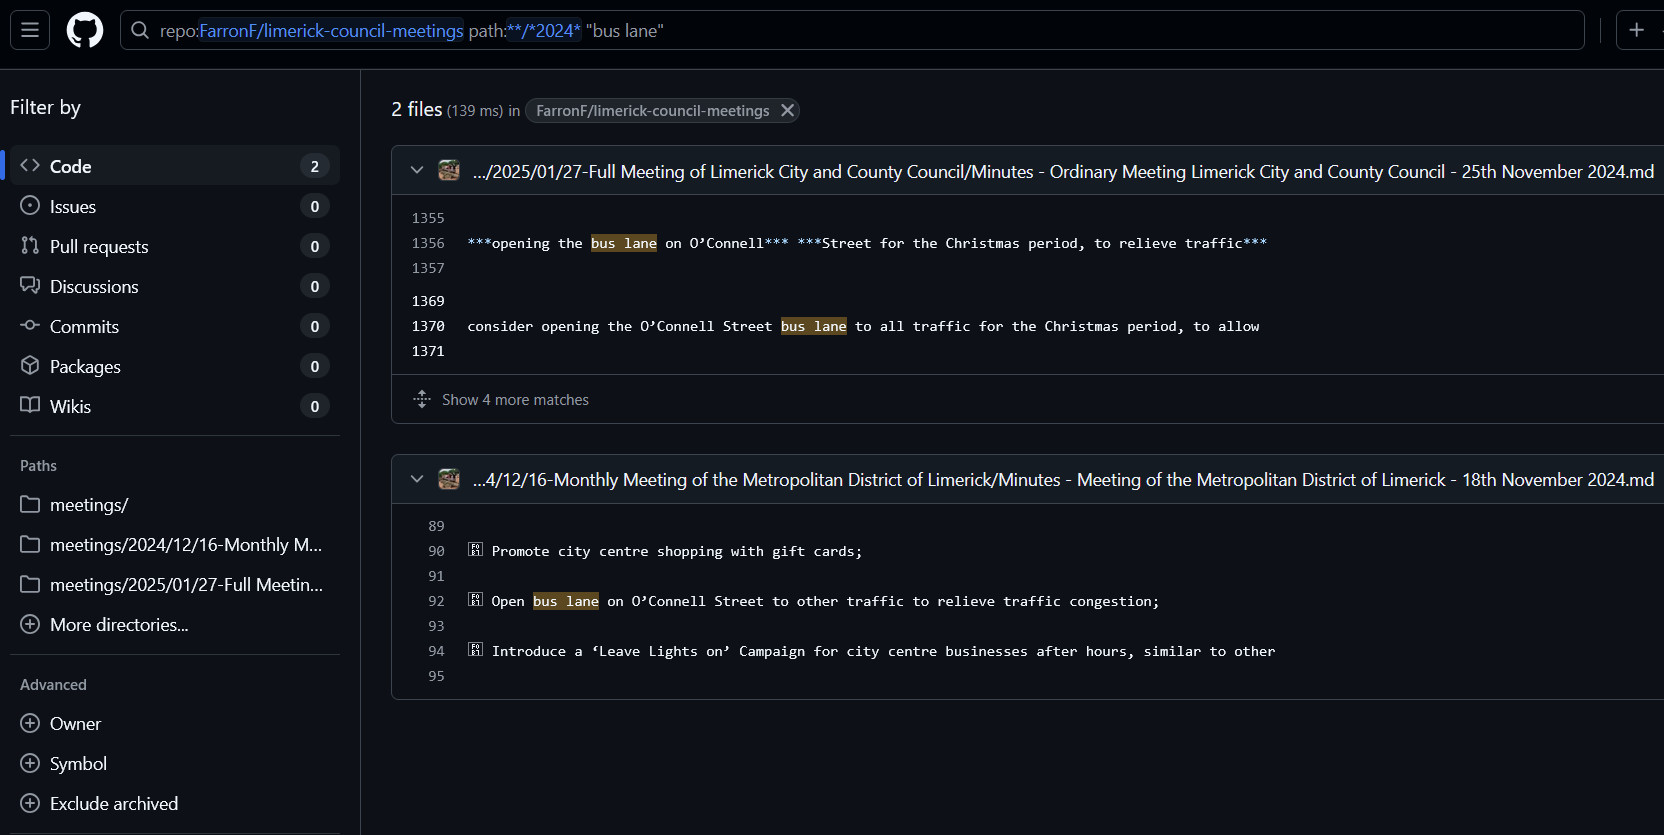
Task: Go to GitHub homepage via the logo
Action: 85,30
